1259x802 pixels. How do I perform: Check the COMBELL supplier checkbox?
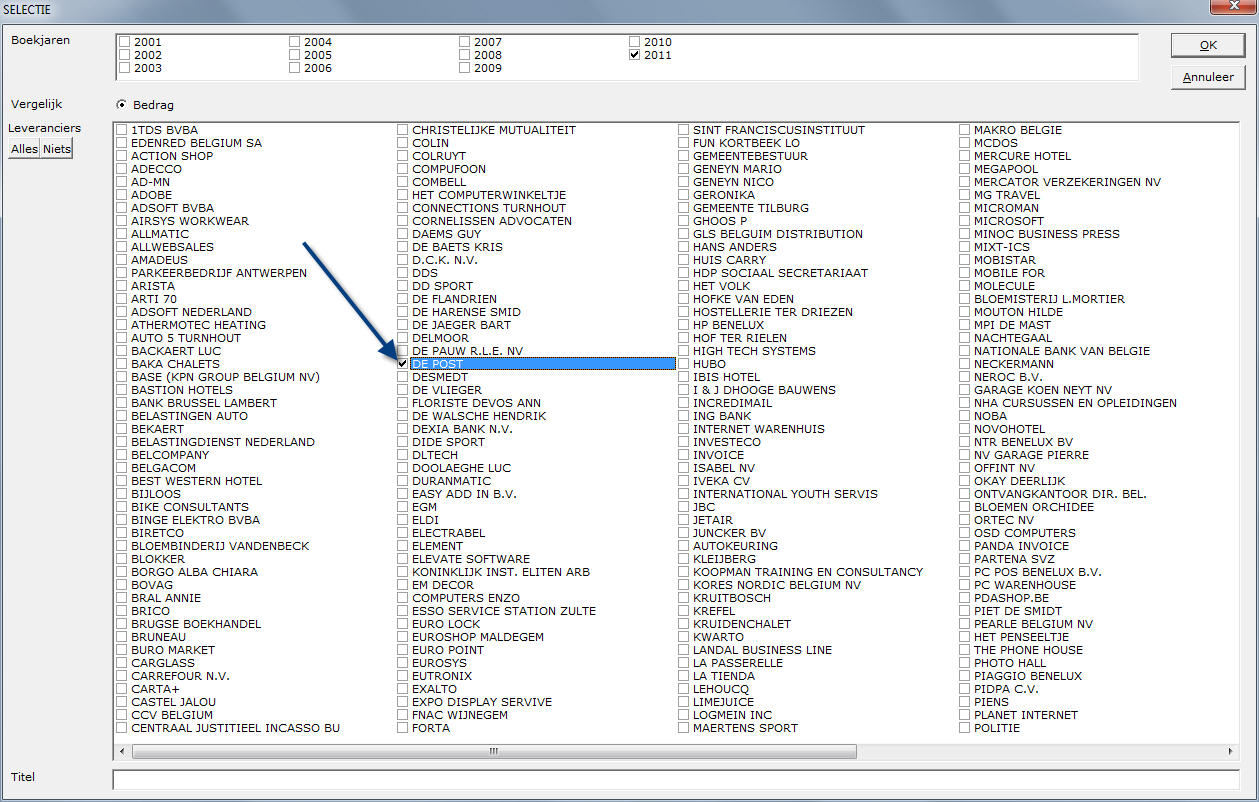point(402,182)
